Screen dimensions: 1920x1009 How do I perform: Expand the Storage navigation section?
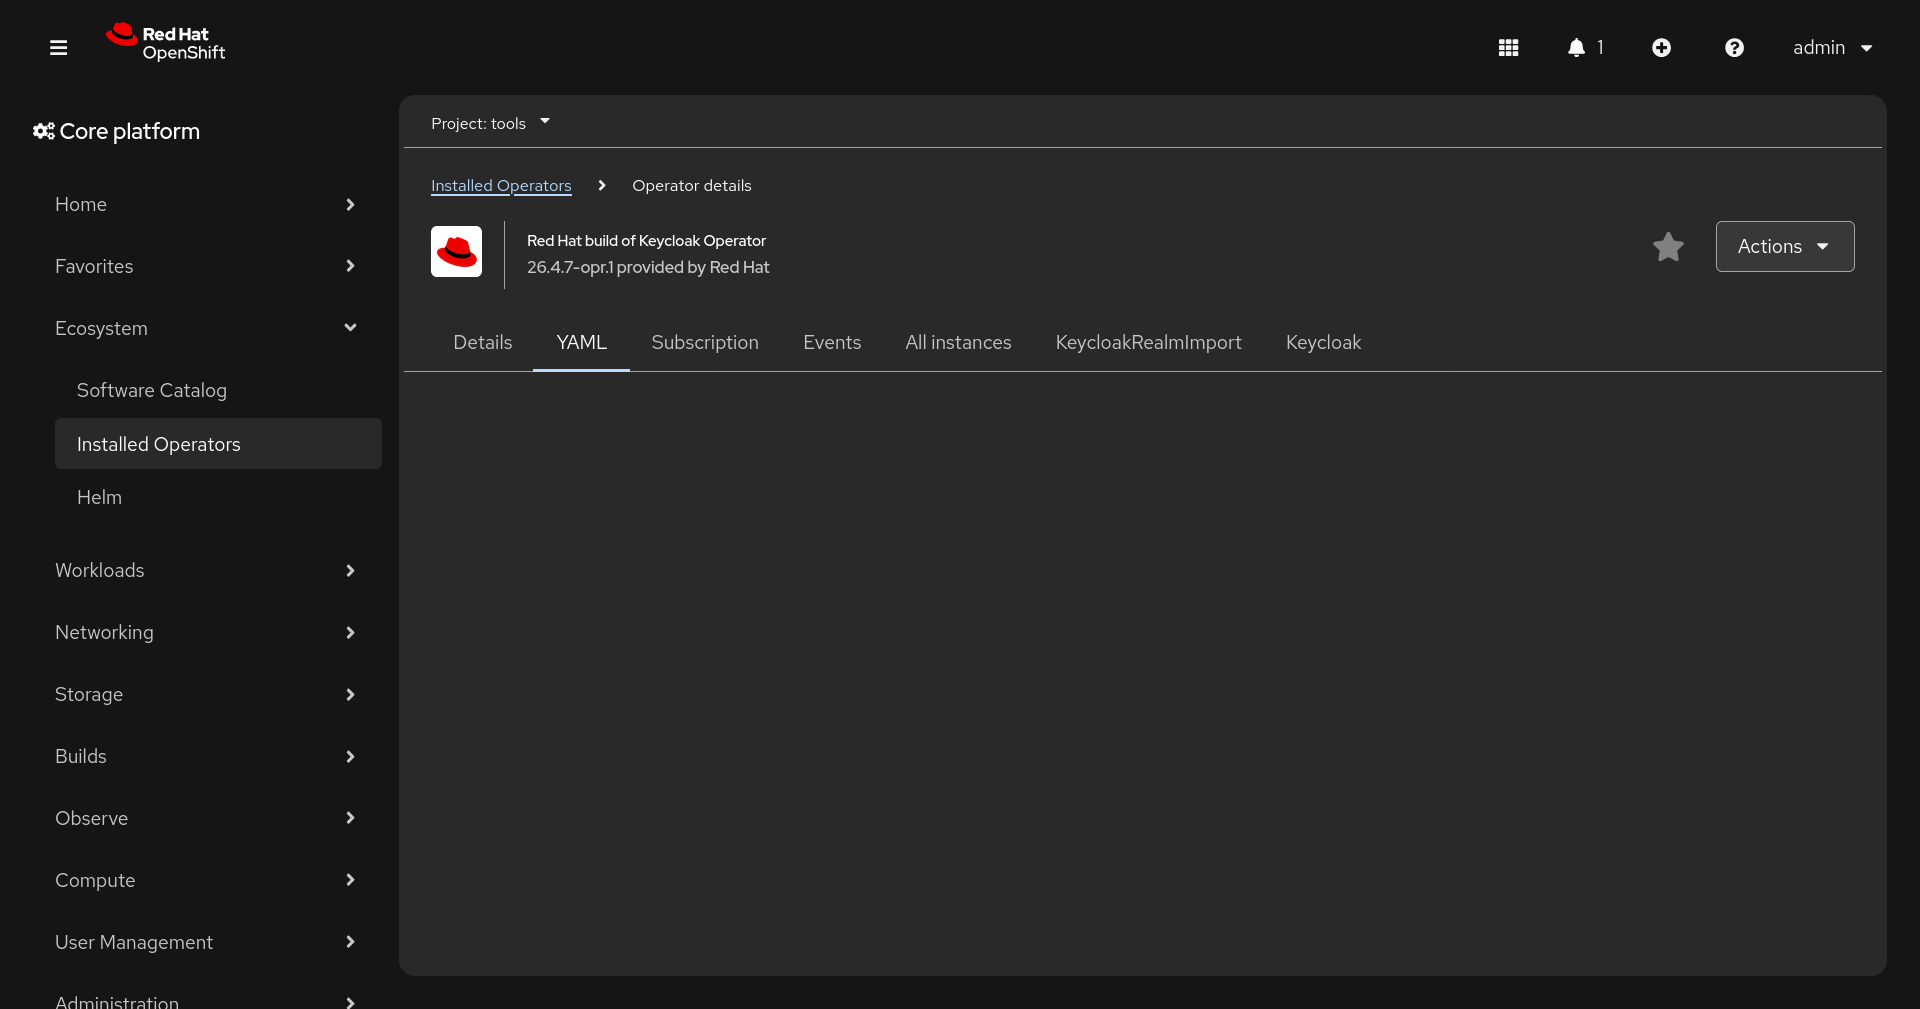point(205,695)
